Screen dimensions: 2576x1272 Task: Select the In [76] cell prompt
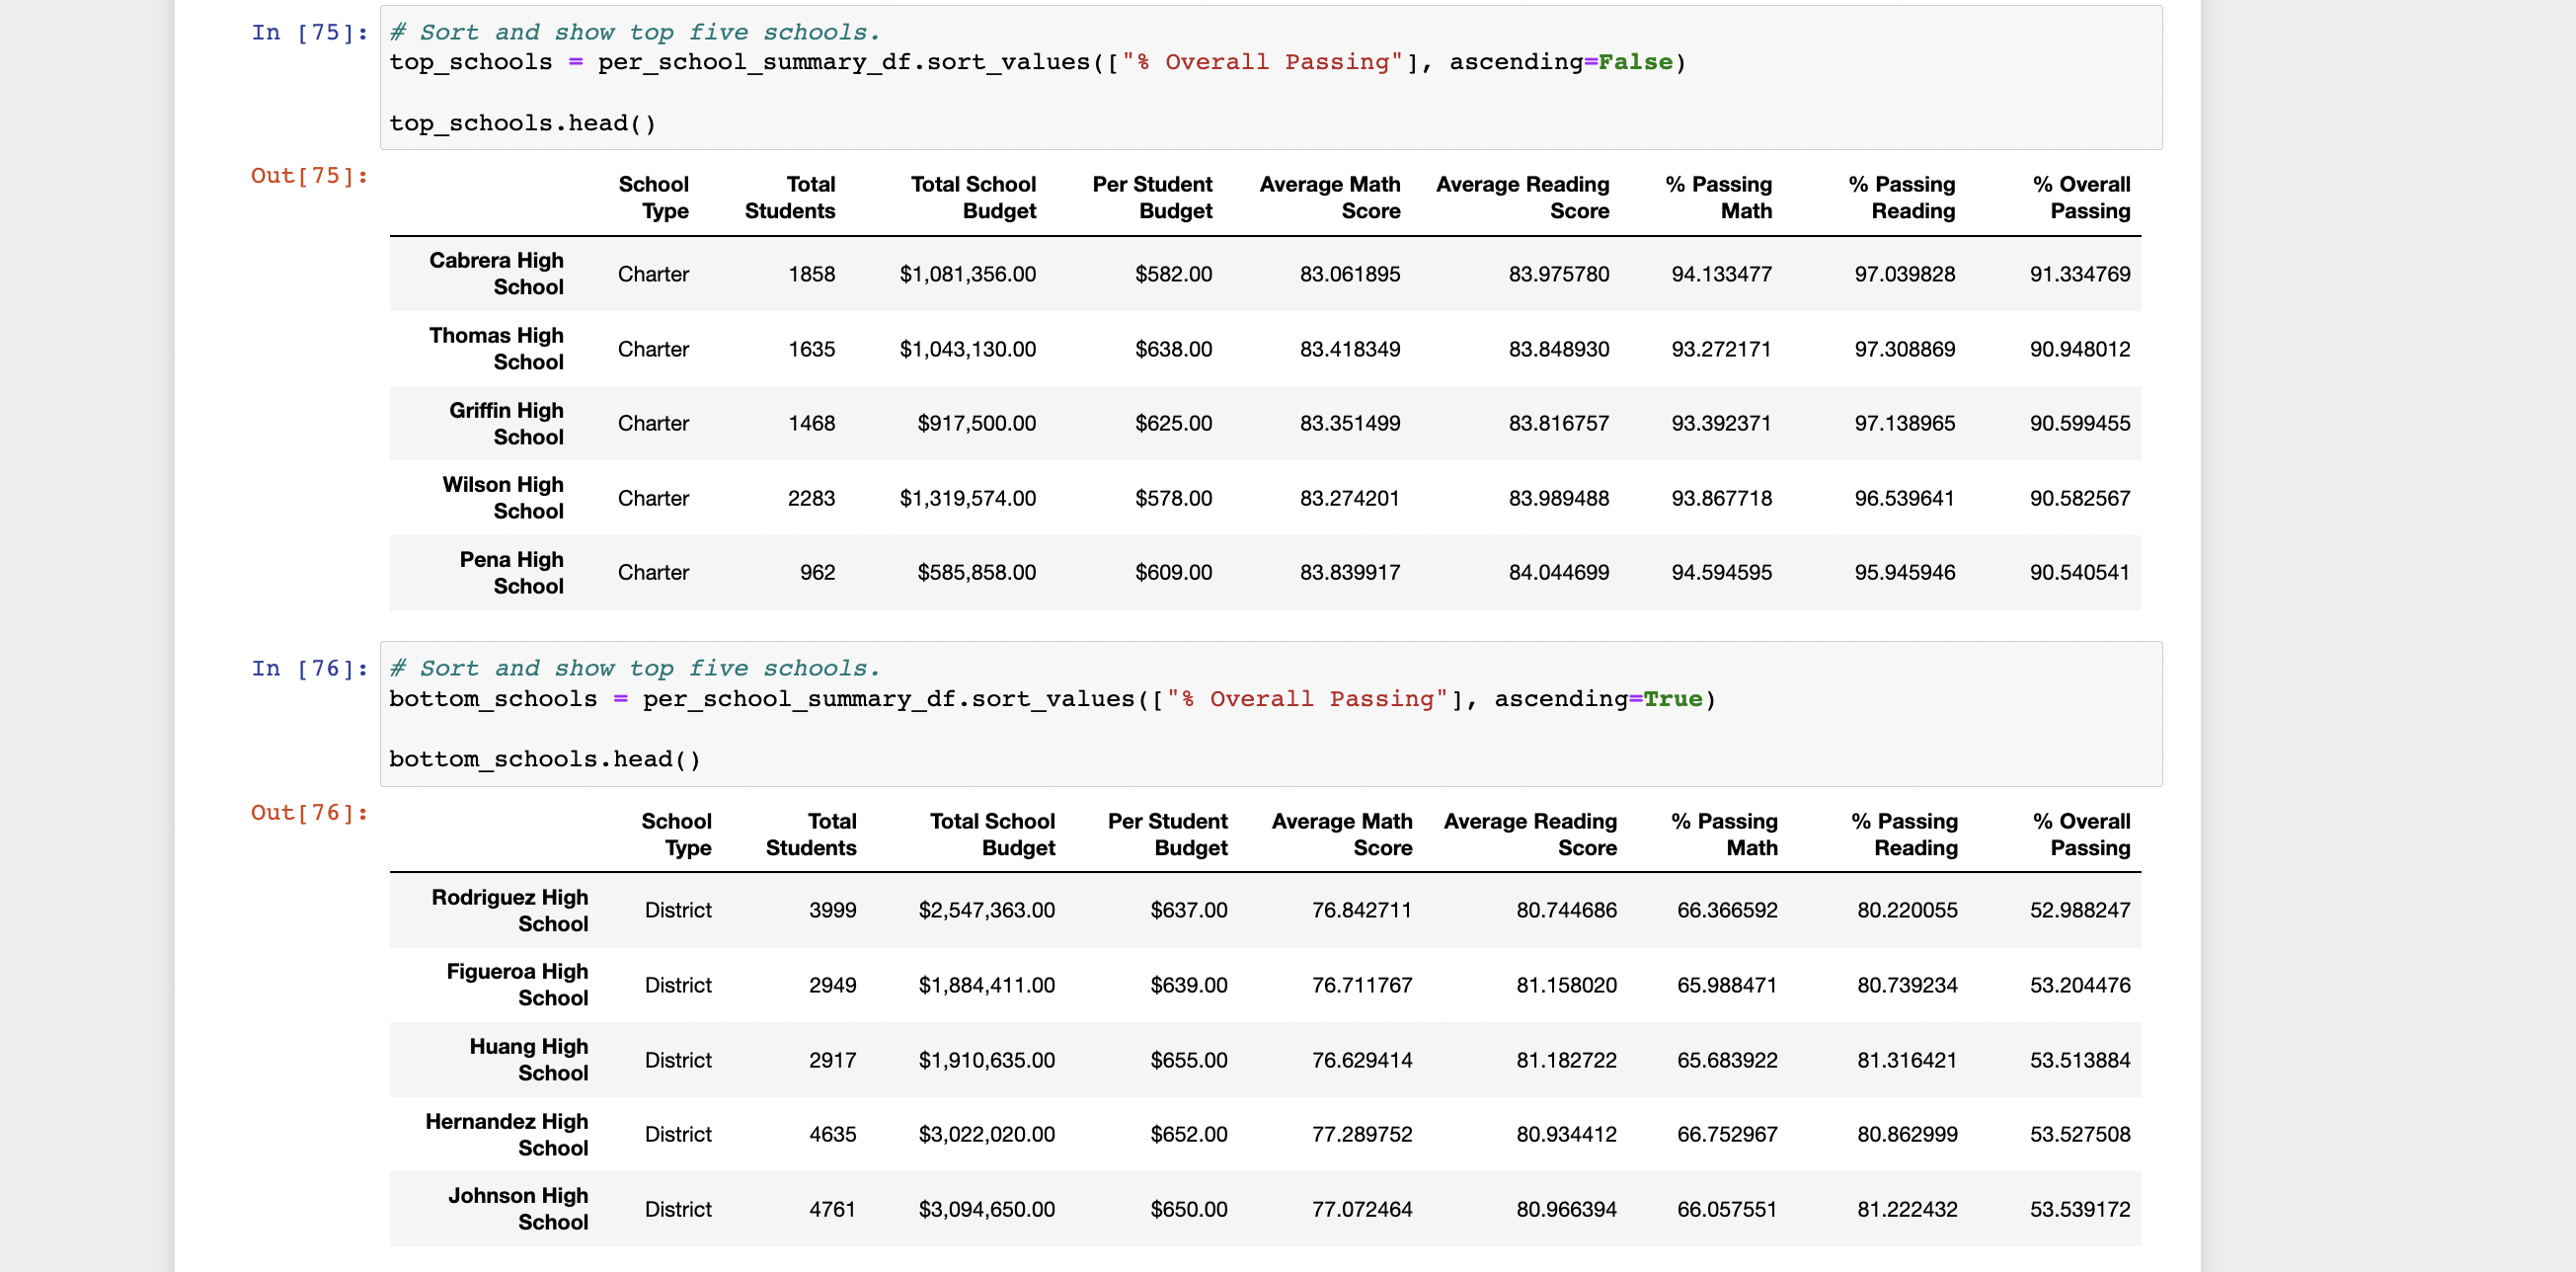pos(306,668)
